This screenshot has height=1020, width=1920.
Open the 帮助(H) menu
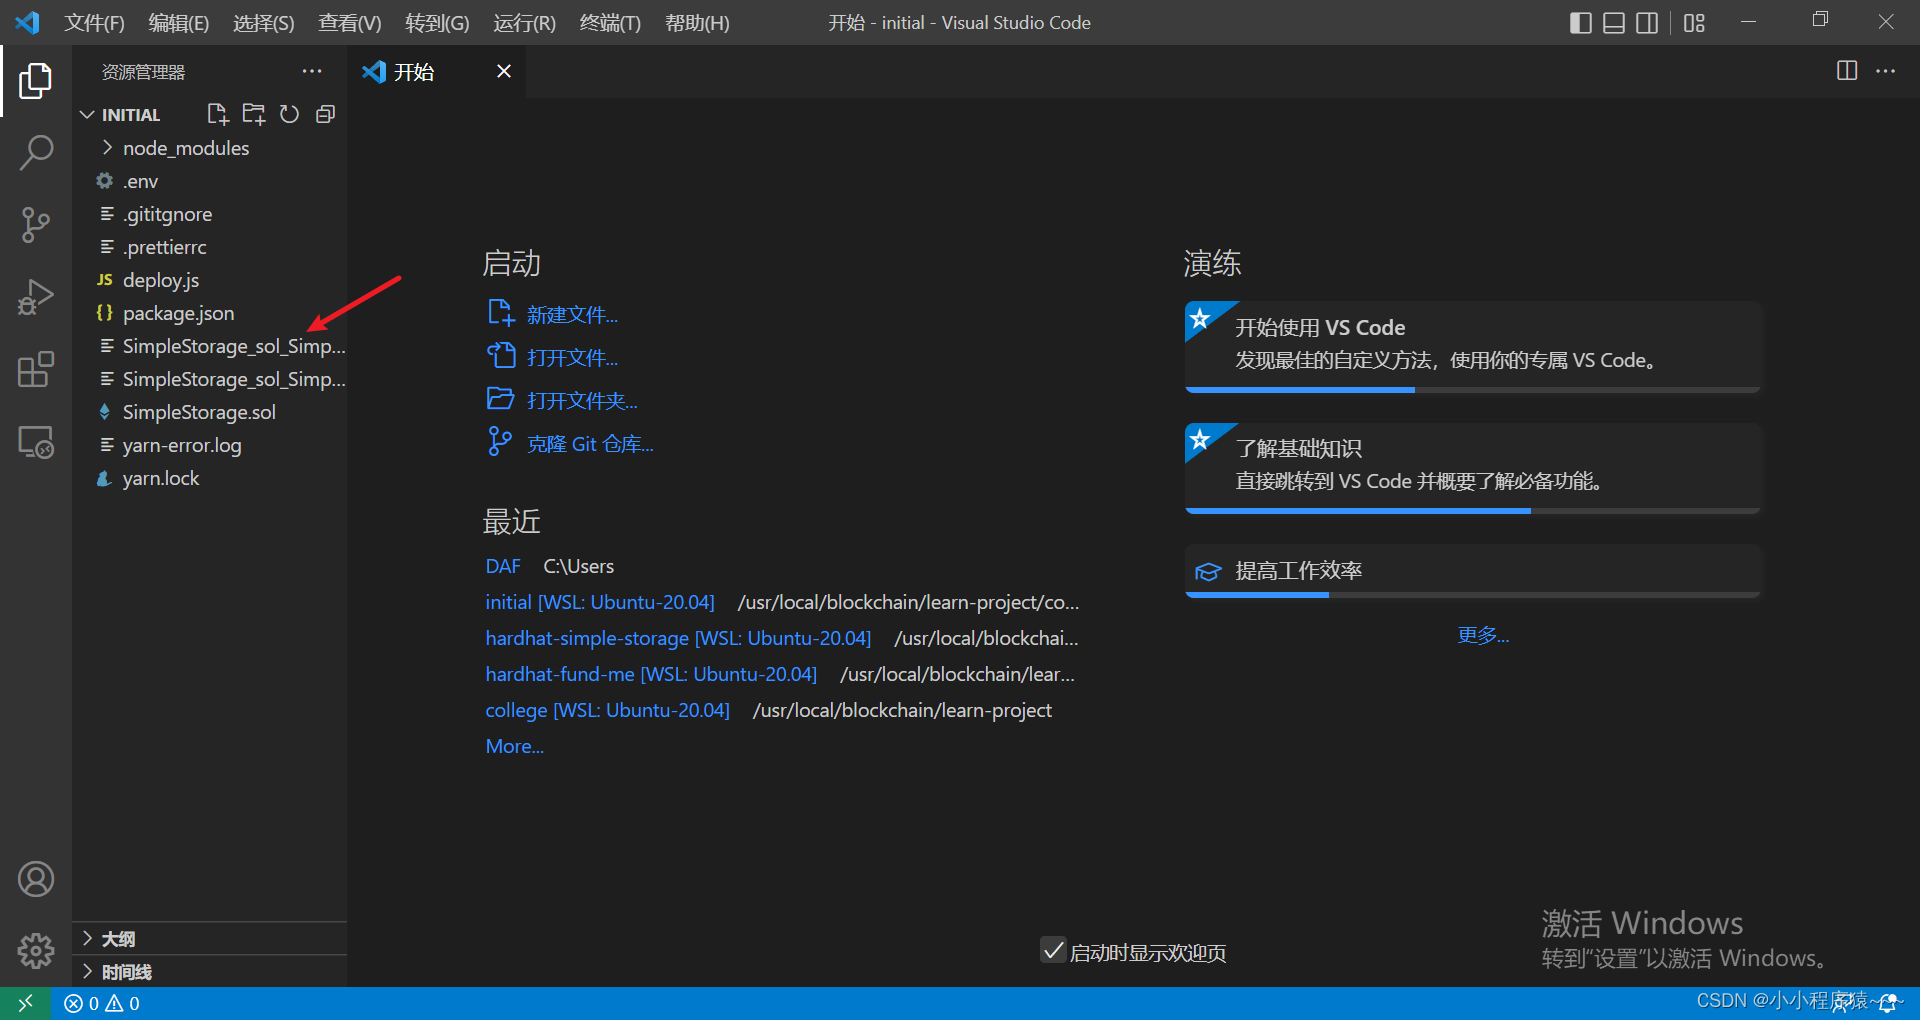[697, 22]
